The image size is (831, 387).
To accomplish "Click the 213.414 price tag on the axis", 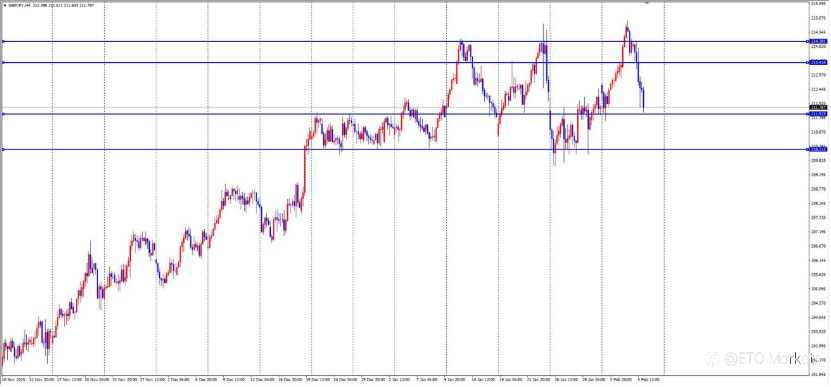I will tap(819, 63).
